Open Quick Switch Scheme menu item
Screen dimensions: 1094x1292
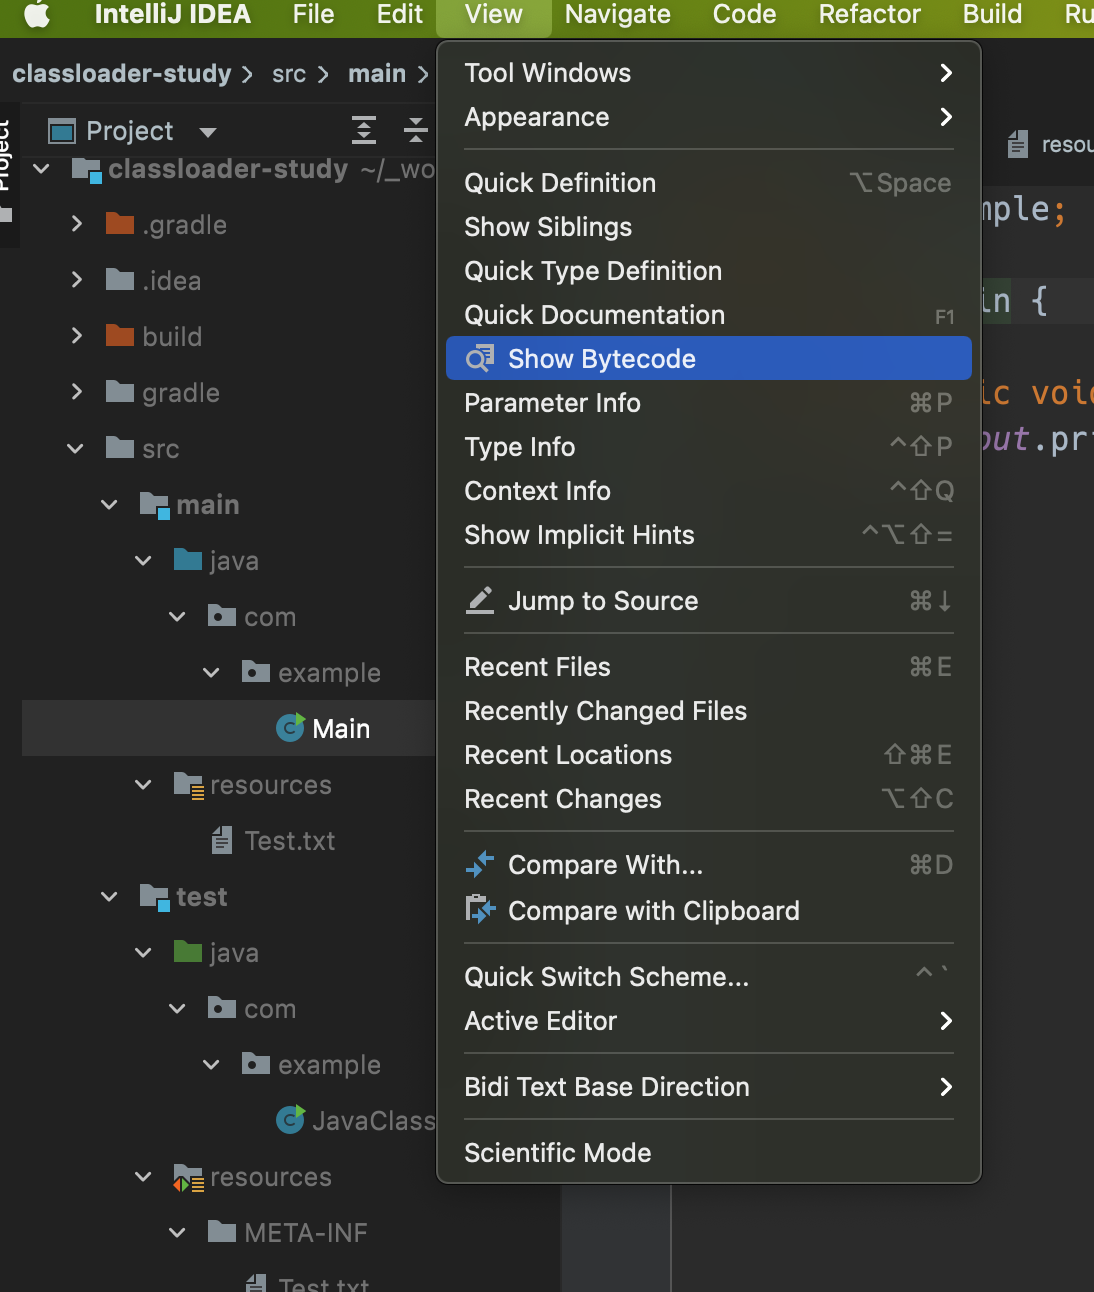(708, 977)
